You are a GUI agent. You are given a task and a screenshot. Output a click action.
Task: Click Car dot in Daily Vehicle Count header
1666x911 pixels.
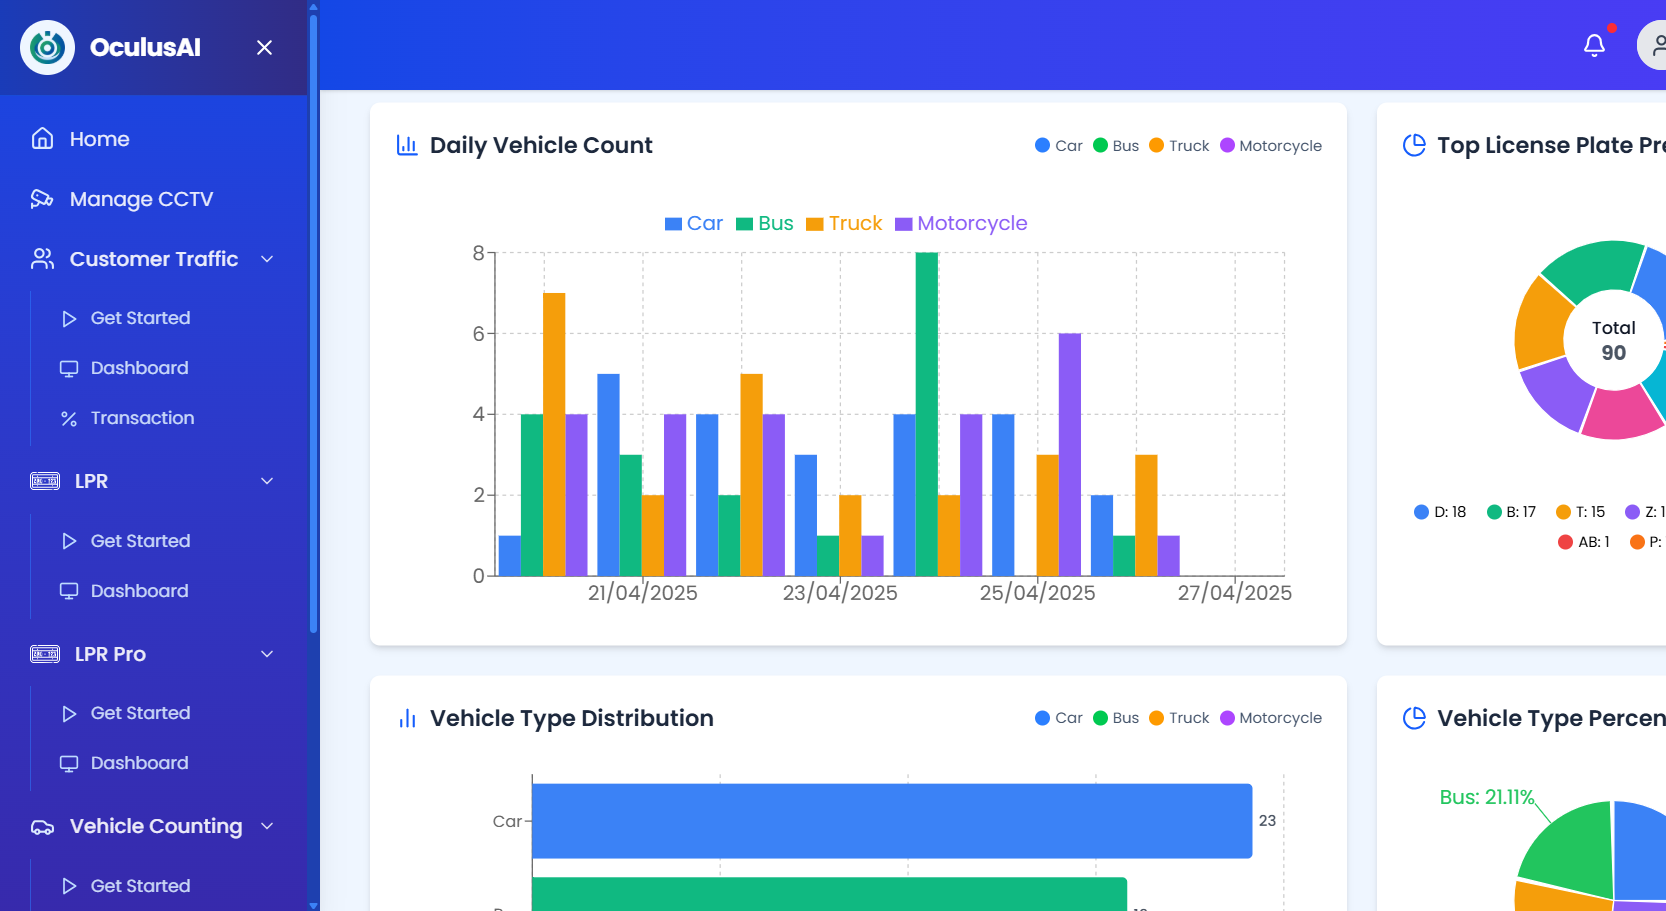(x=1042, y=145)
